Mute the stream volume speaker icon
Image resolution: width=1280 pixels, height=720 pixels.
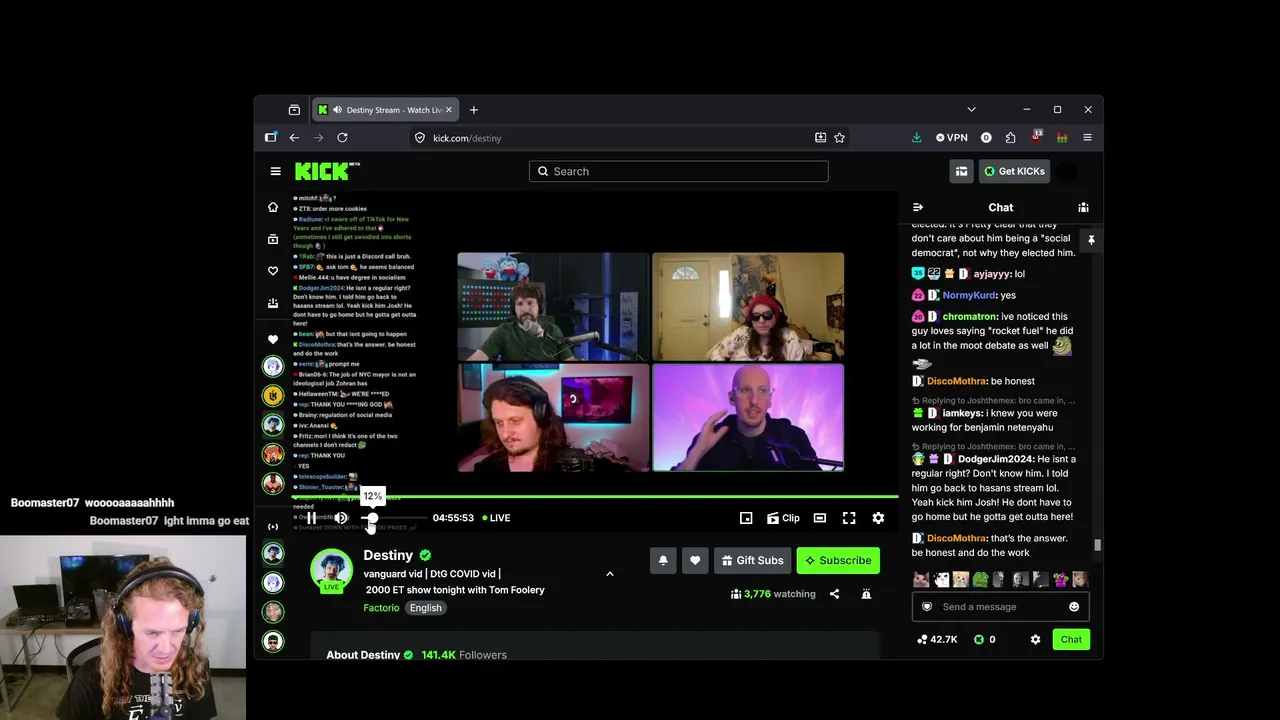[341, 518]
